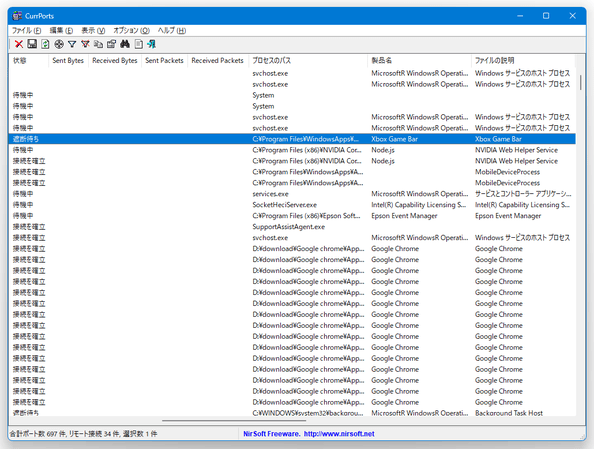594x449 pixels.
Task: Click the properties icon in toolbar
Action: point(111,44)
